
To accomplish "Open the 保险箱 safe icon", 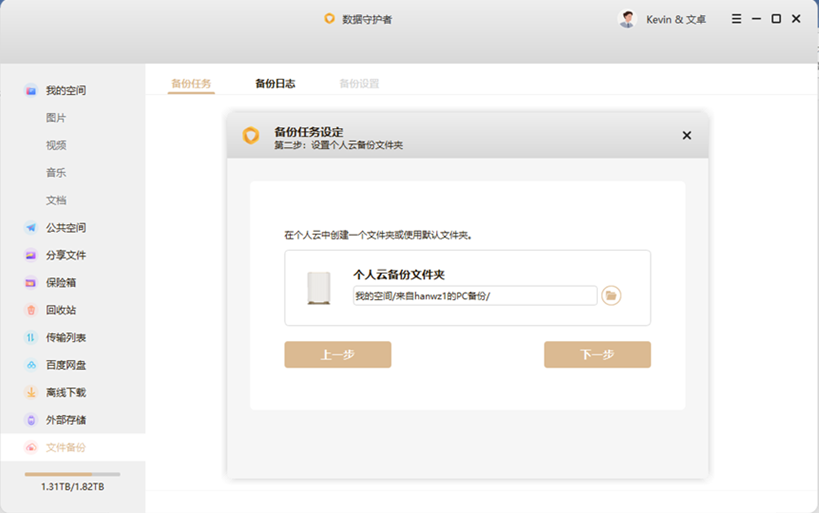I will click(31, 283).
